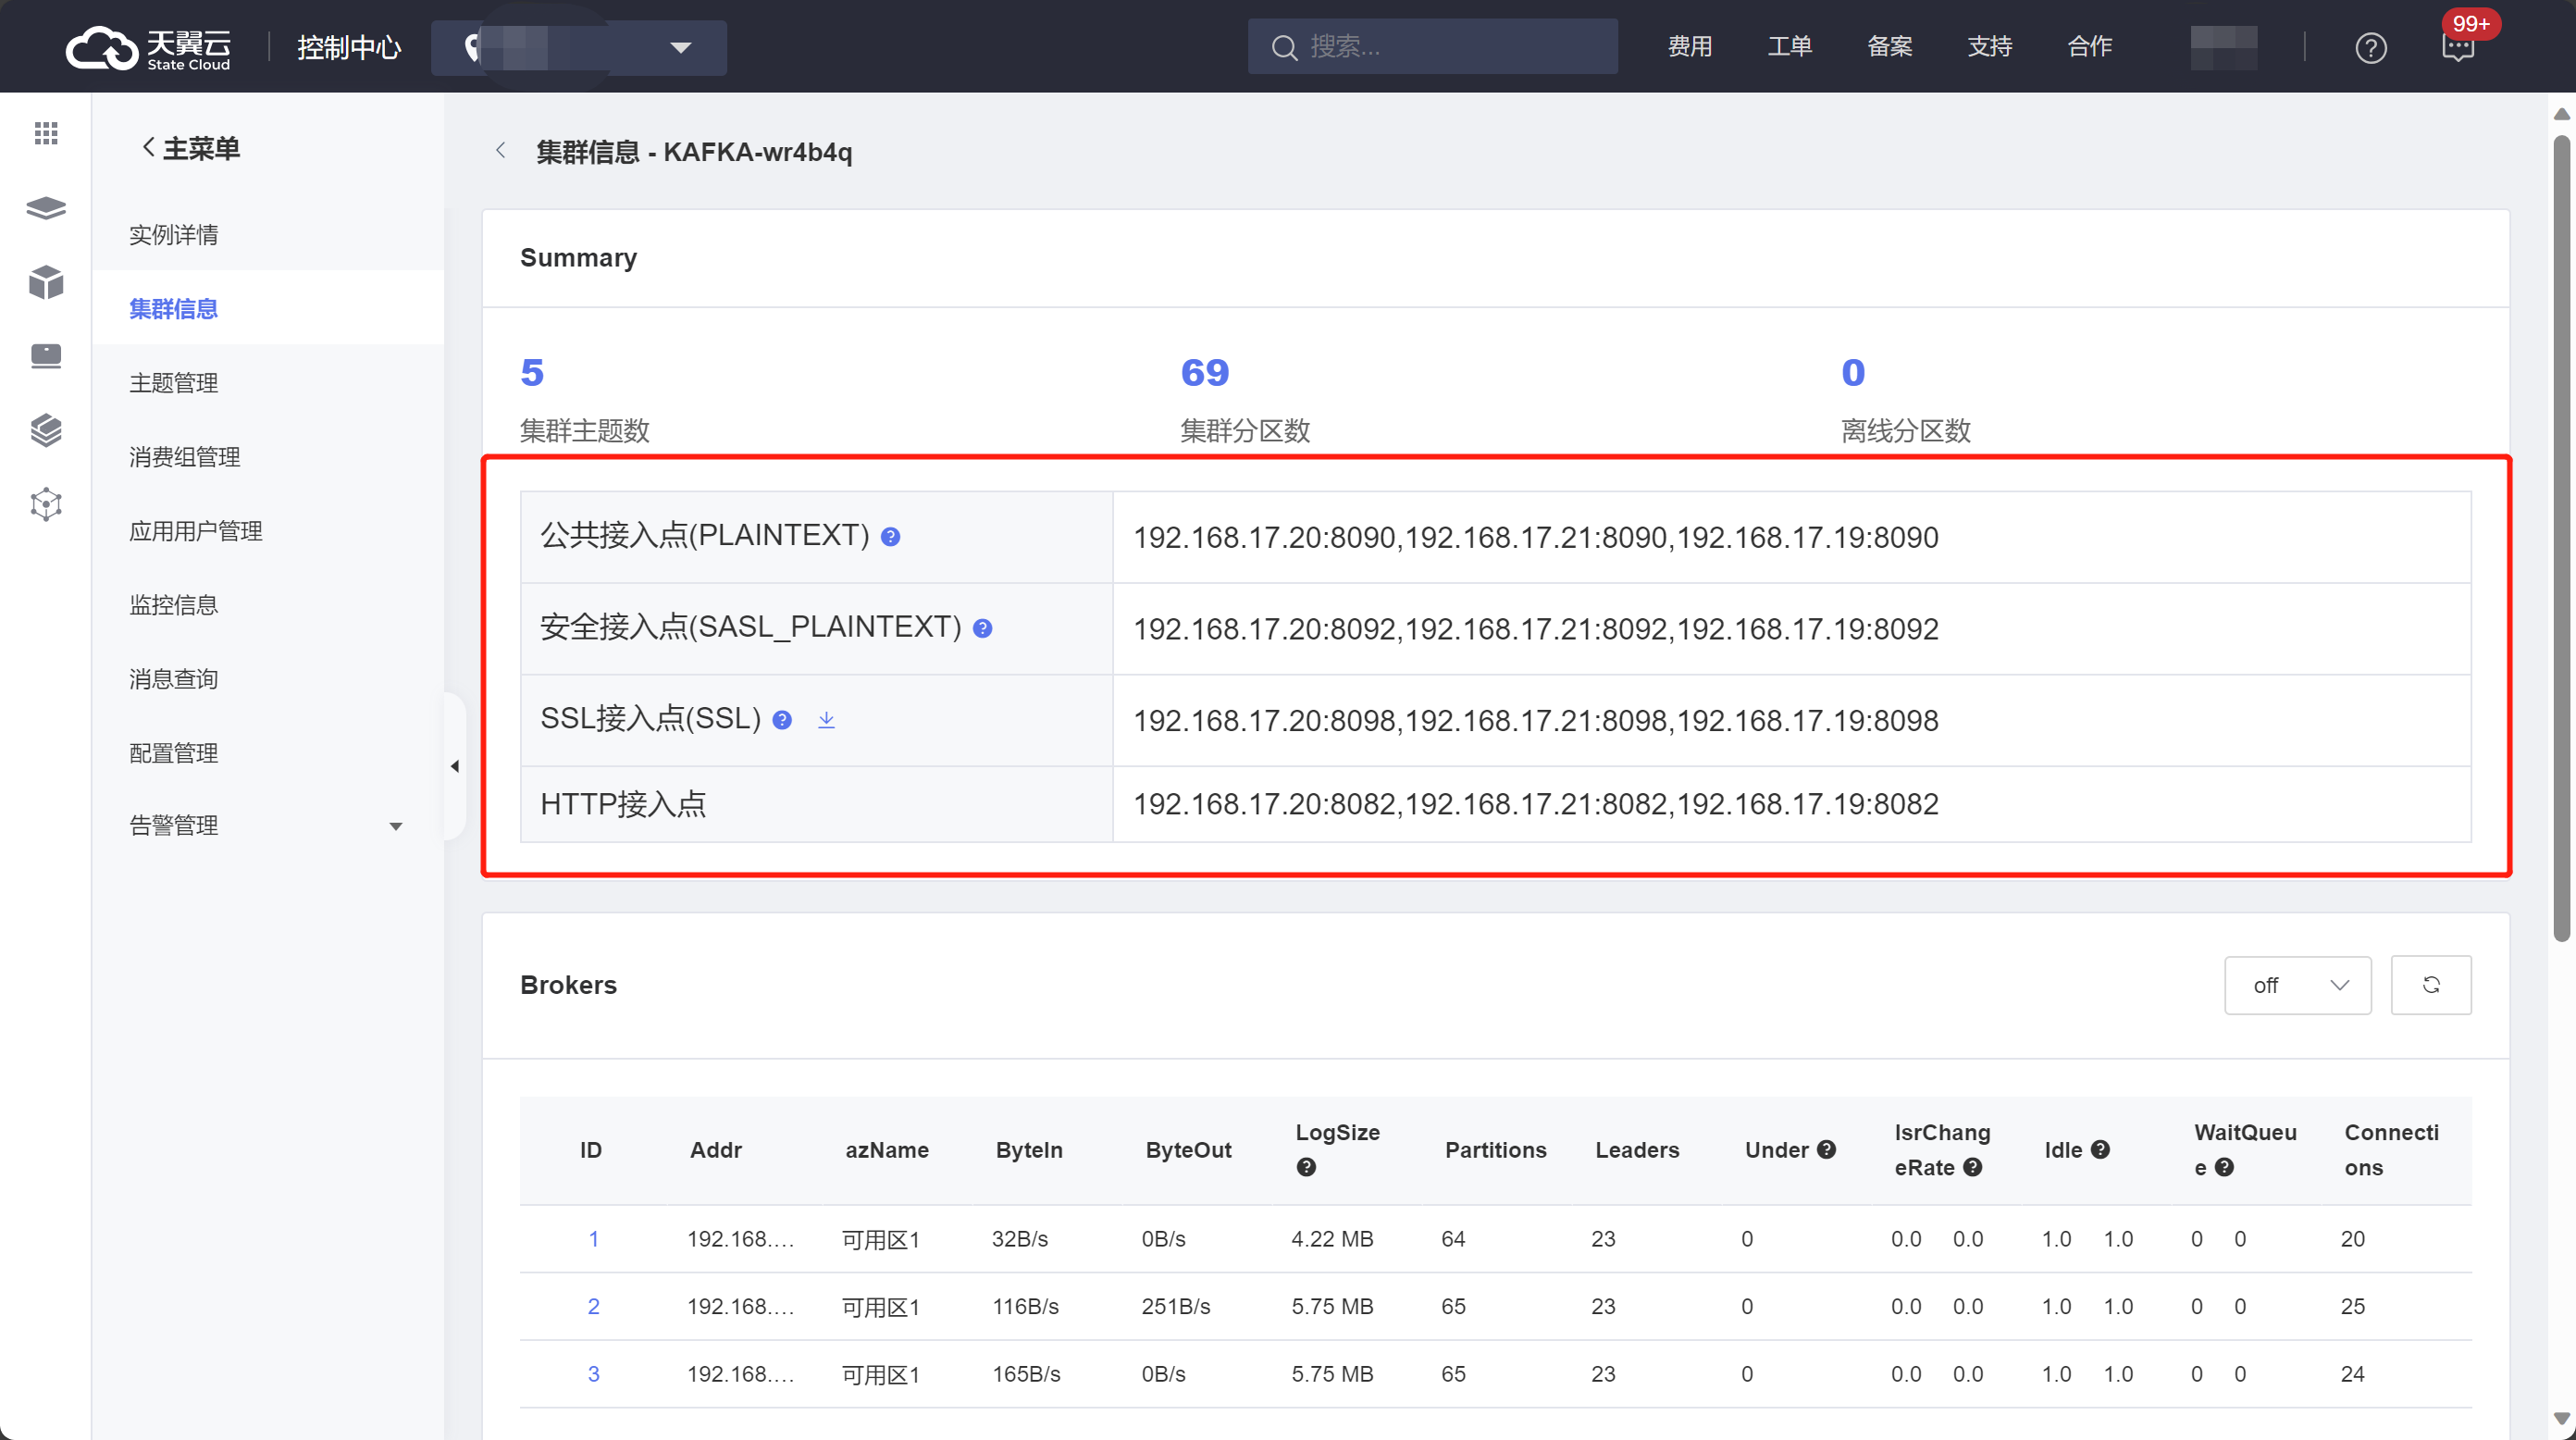
Task: Click the '251B/s' ByteOut cell
Action: (1175, 1306)
